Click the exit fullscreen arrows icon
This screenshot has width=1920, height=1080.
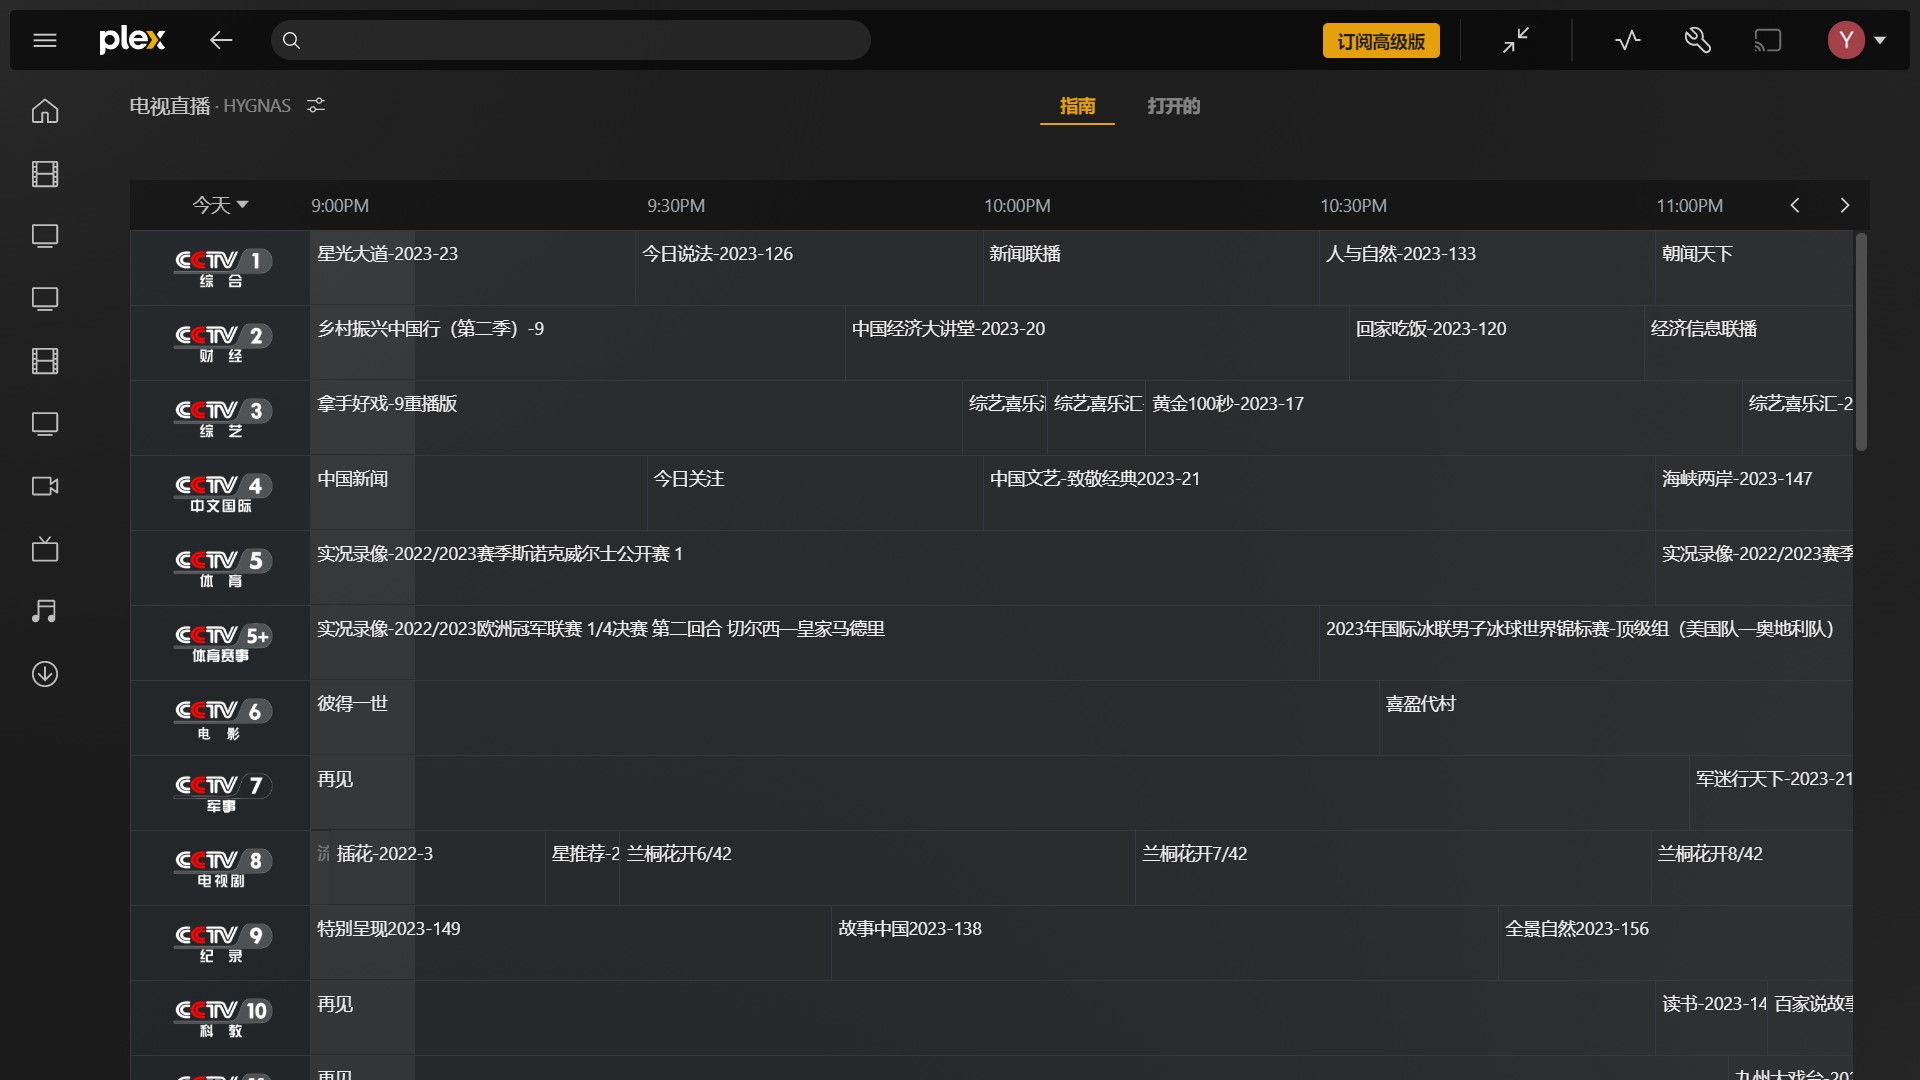coord(1516,40)
